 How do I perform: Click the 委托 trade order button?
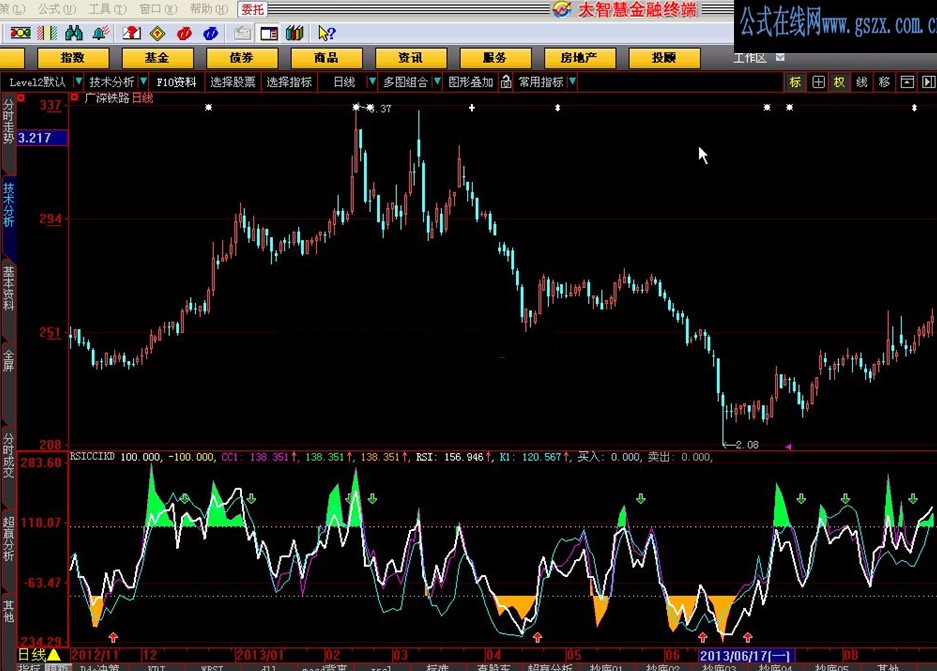[251, 8]
